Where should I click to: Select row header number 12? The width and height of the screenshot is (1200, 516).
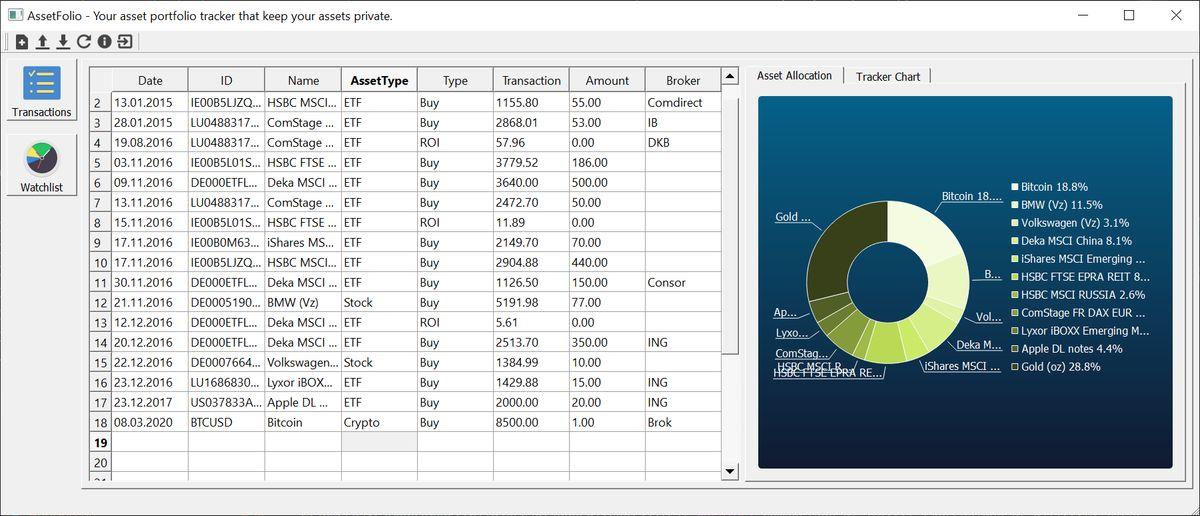99,323
